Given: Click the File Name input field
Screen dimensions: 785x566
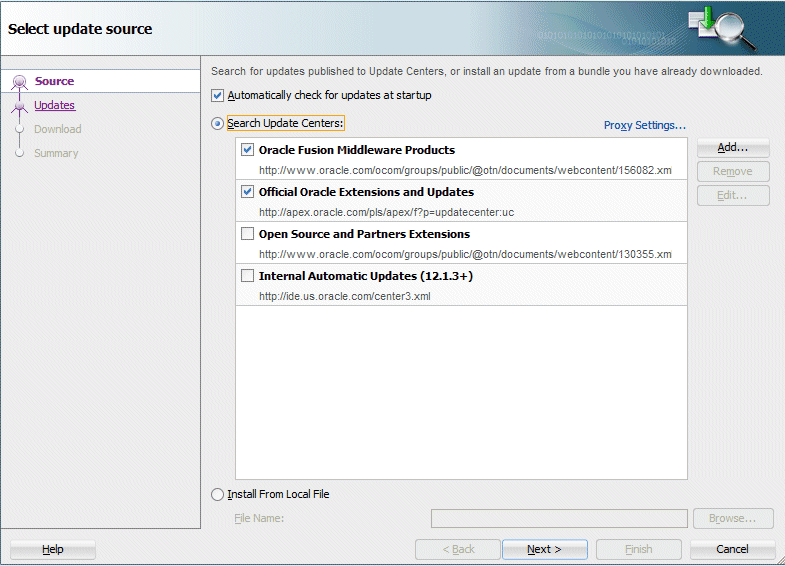Looking at the screenshot, I should point(559,518).
